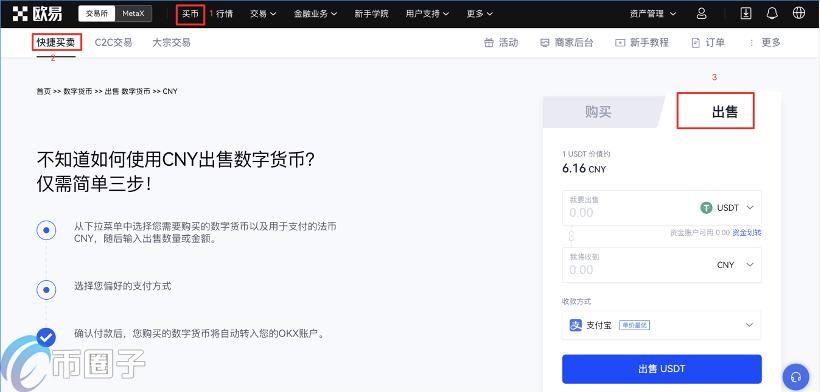Click the 出售 USDT button

pos(662,369)
